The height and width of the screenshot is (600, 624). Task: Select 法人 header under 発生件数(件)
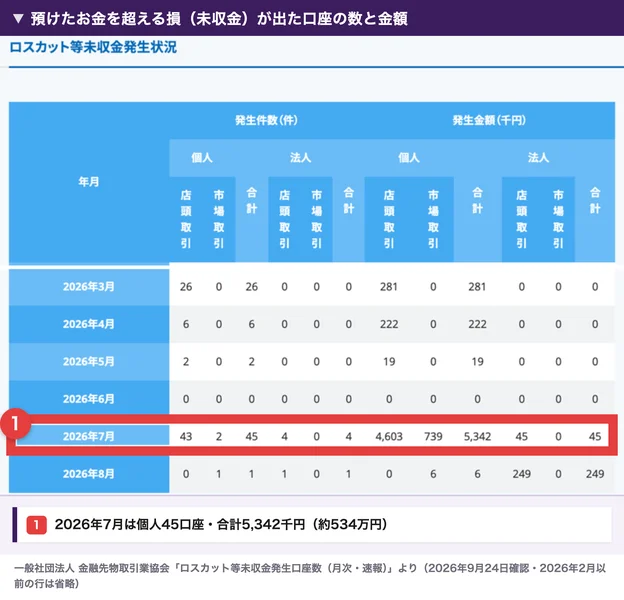click(300, 158)
